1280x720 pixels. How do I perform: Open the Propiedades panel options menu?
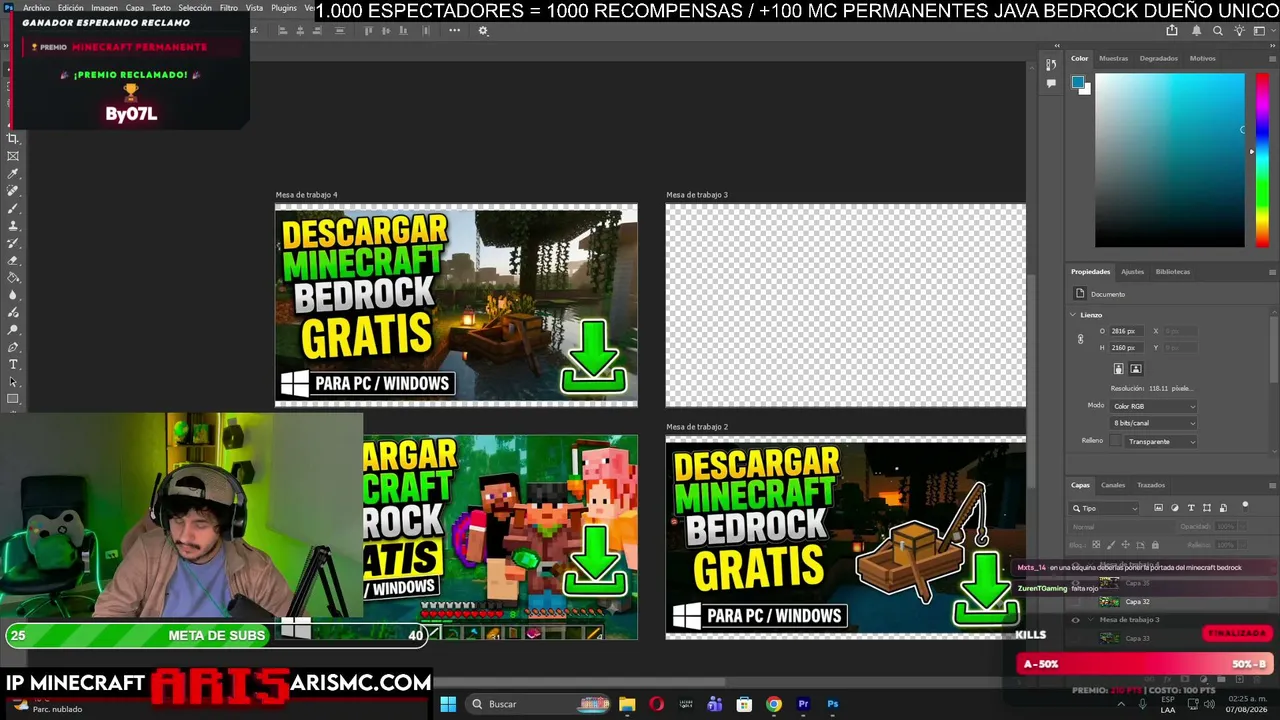pyautogui.click(x=1272, y=272)
